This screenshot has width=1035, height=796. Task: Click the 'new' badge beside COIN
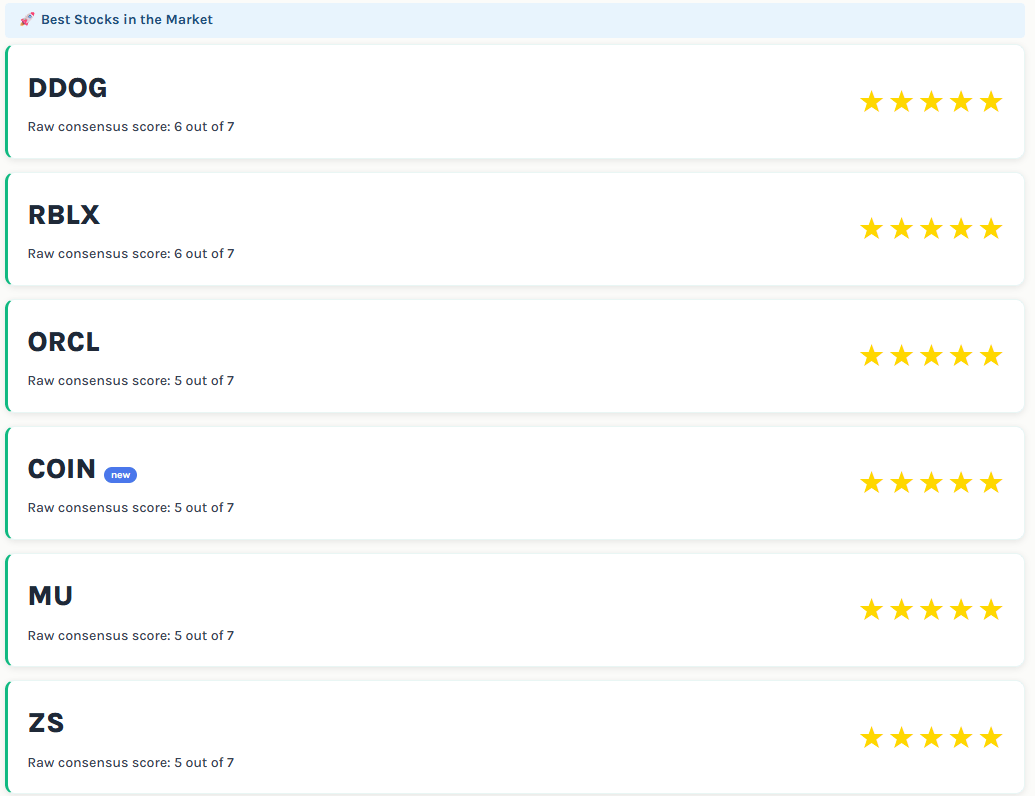[x=120, y=475]
